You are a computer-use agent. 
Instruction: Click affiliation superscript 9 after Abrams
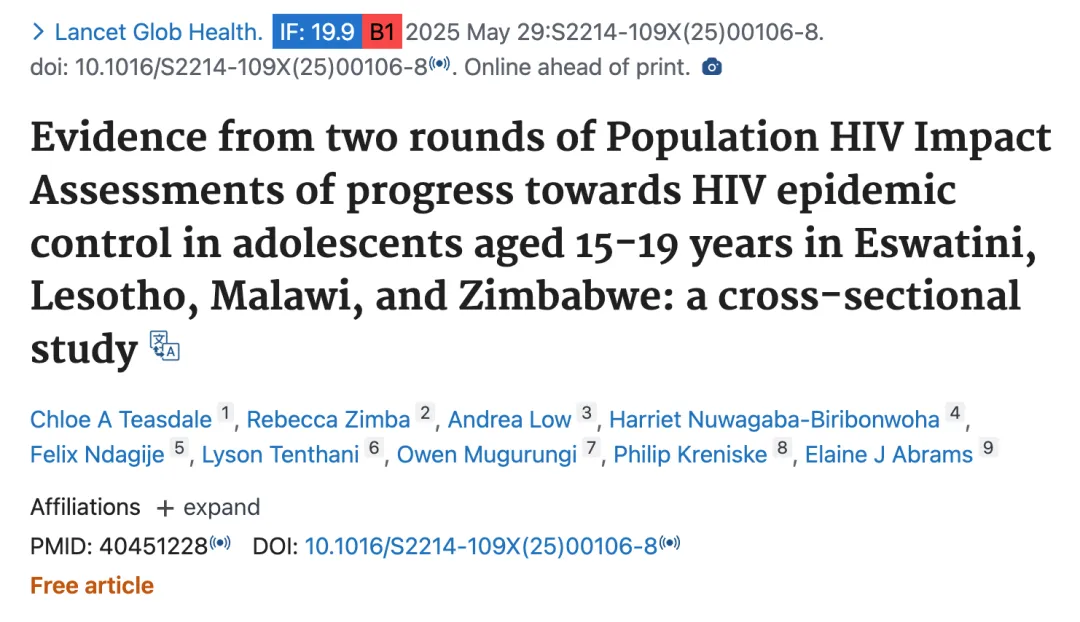point(988,448)
